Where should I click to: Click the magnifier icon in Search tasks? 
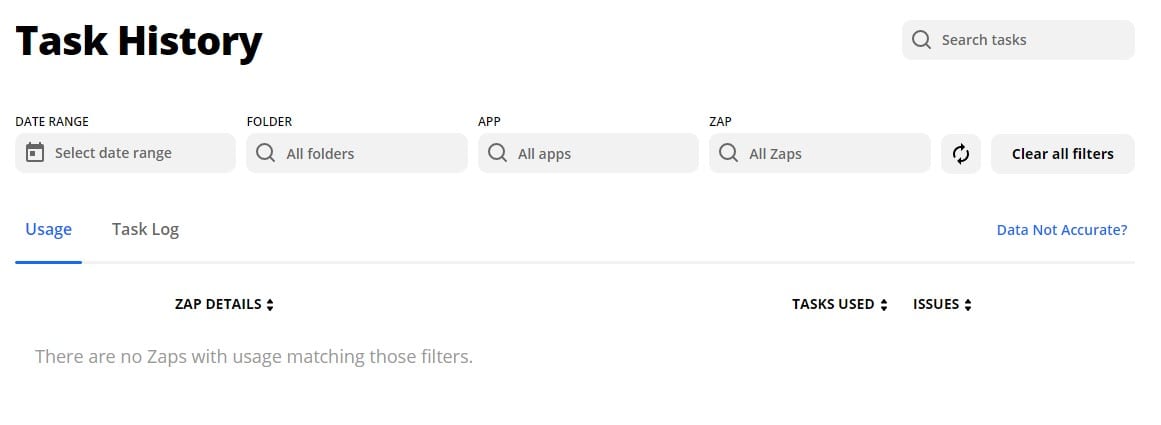921,40
